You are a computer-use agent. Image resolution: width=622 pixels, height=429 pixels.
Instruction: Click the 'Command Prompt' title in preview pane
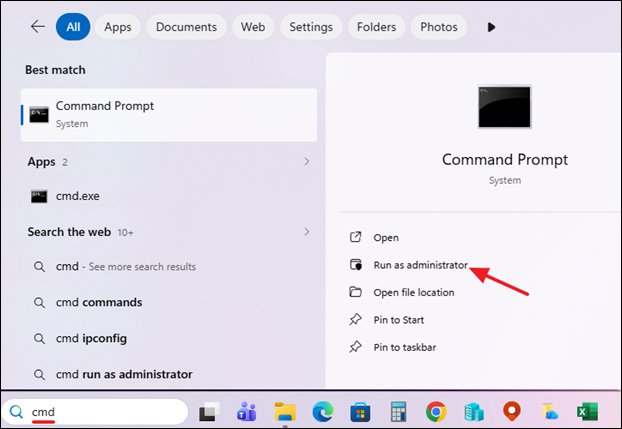[x=505, y=160]
